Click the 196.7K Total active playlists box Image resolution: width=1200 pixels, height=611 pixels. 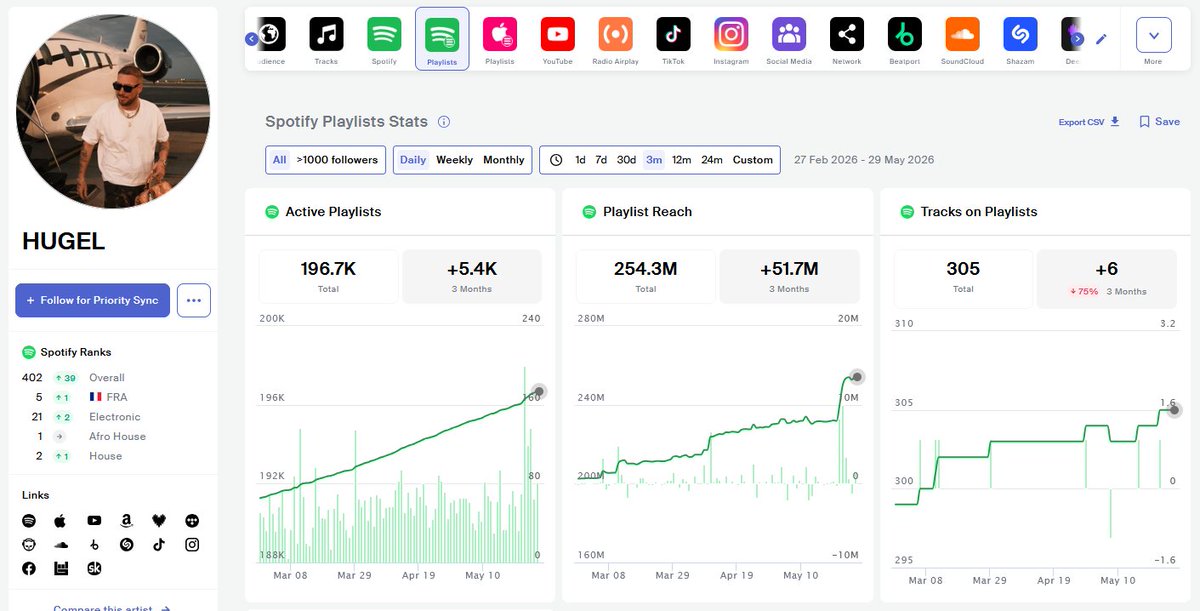tap(328, 276)
